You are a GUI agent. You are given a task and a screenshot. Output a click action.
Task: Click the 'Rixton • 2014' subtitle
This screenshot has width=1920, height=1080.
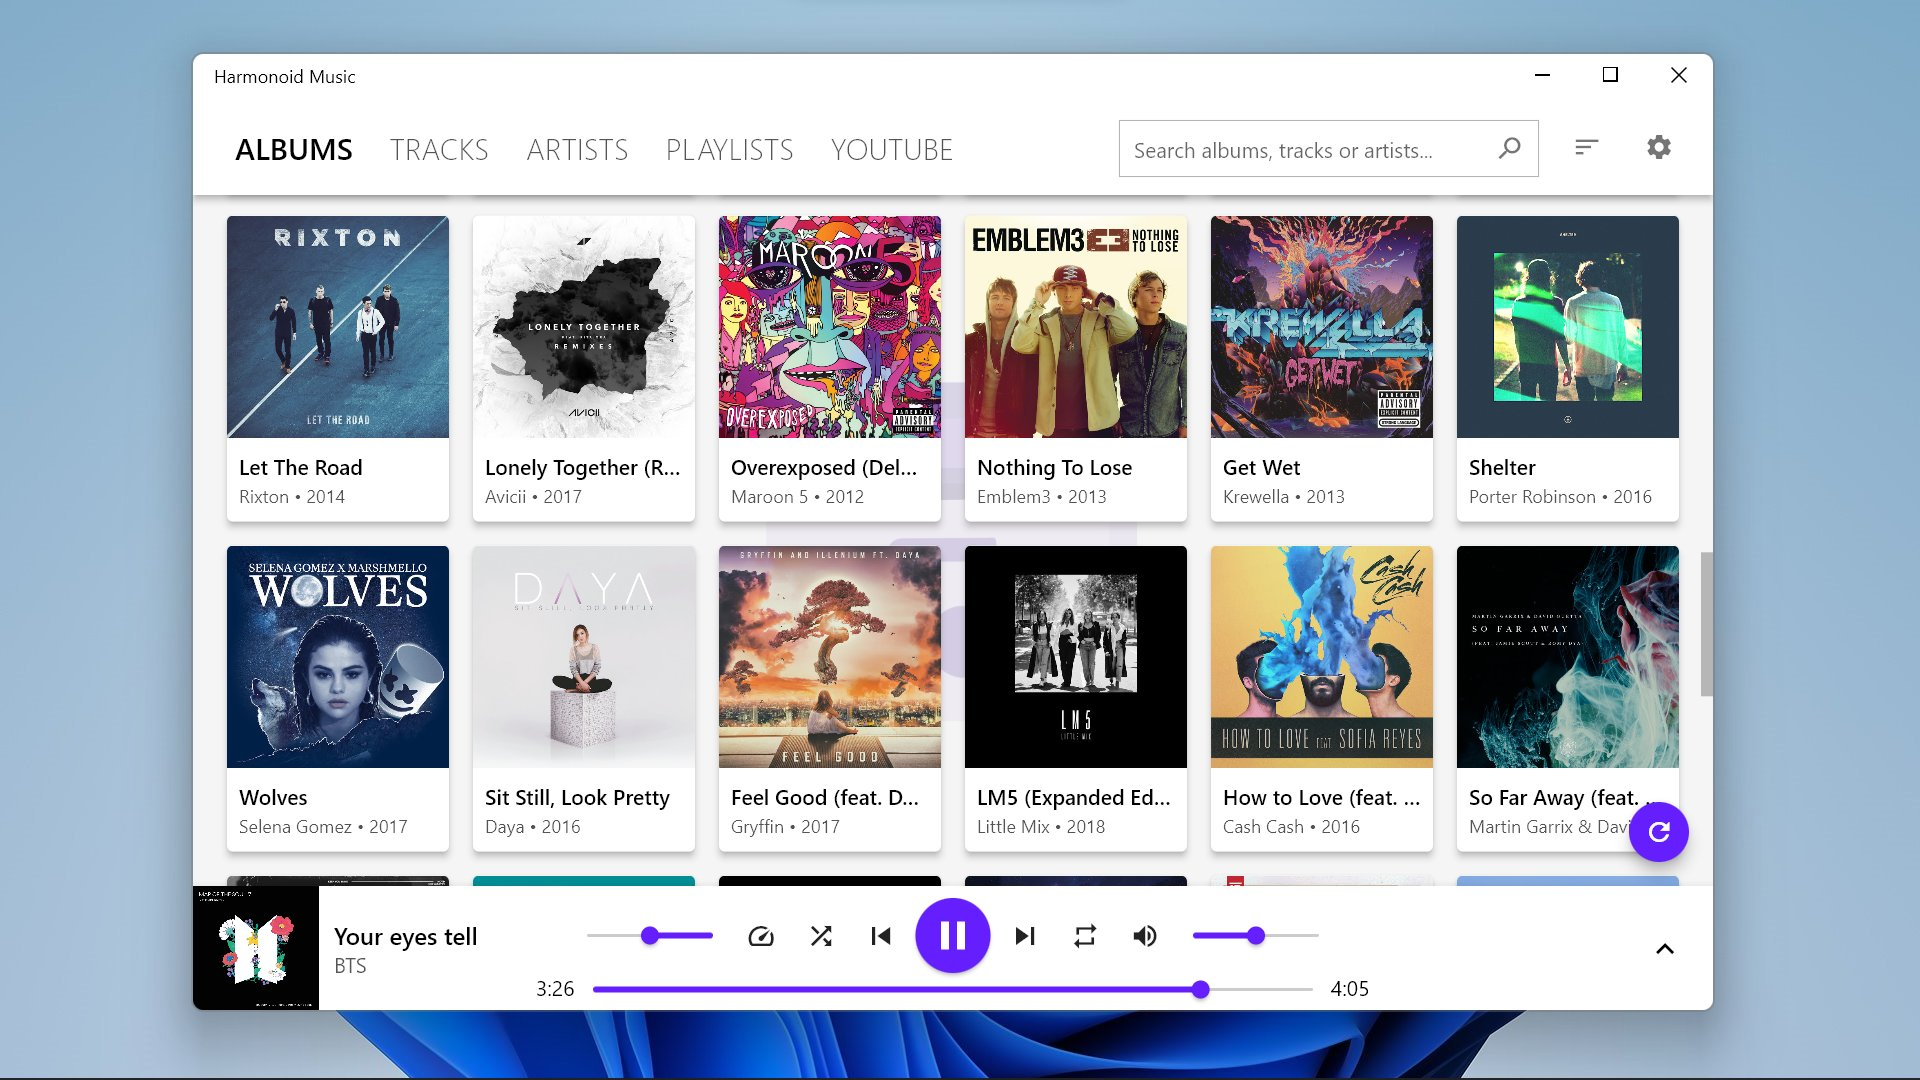tap(292, 497)
